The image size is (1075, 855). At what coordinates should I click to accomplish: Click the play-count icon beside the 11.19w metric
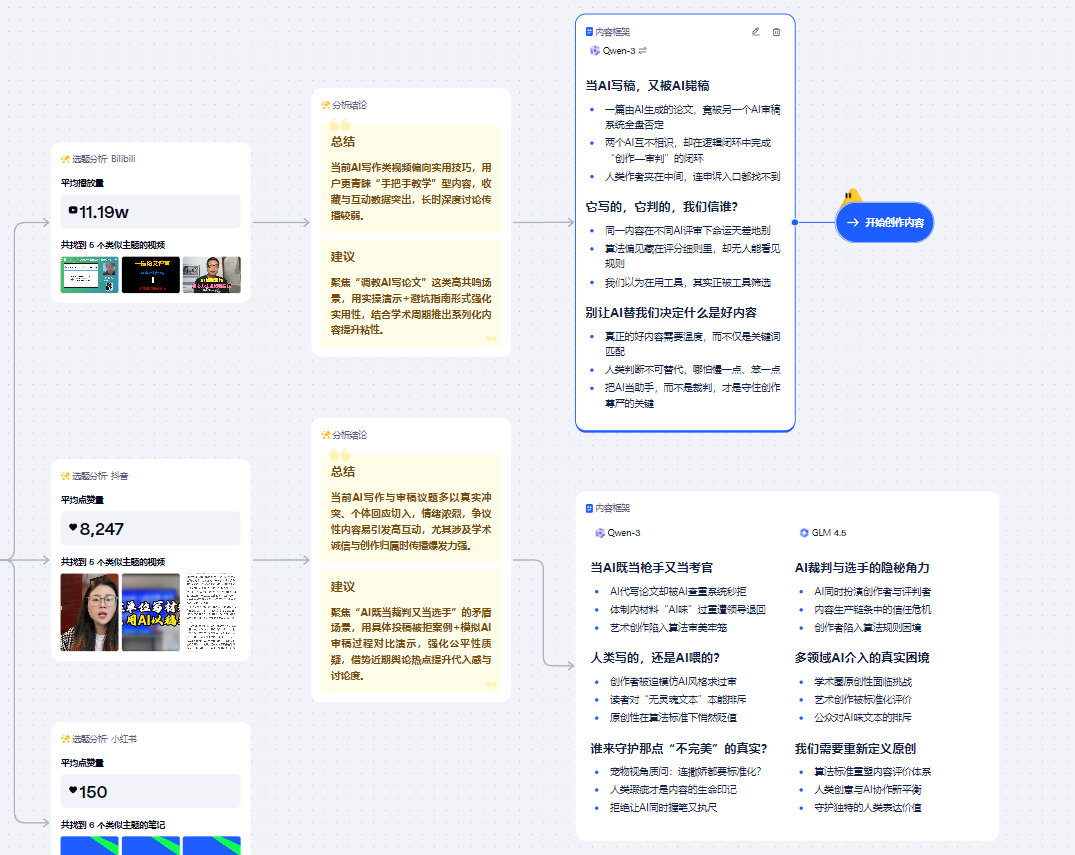click(x=74, y=211)
